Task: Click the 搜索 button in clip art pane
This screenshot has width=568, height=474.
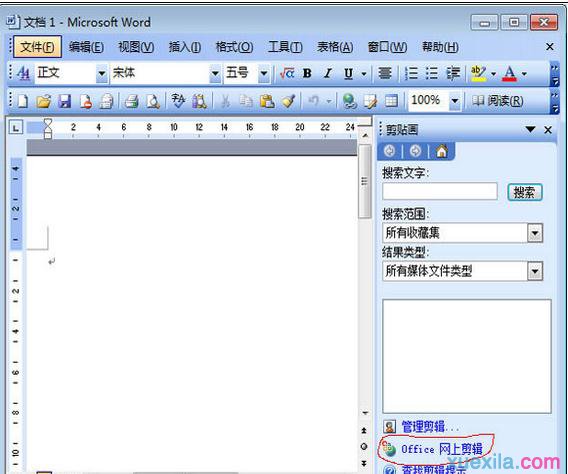Action: click(x=525, y=192)
